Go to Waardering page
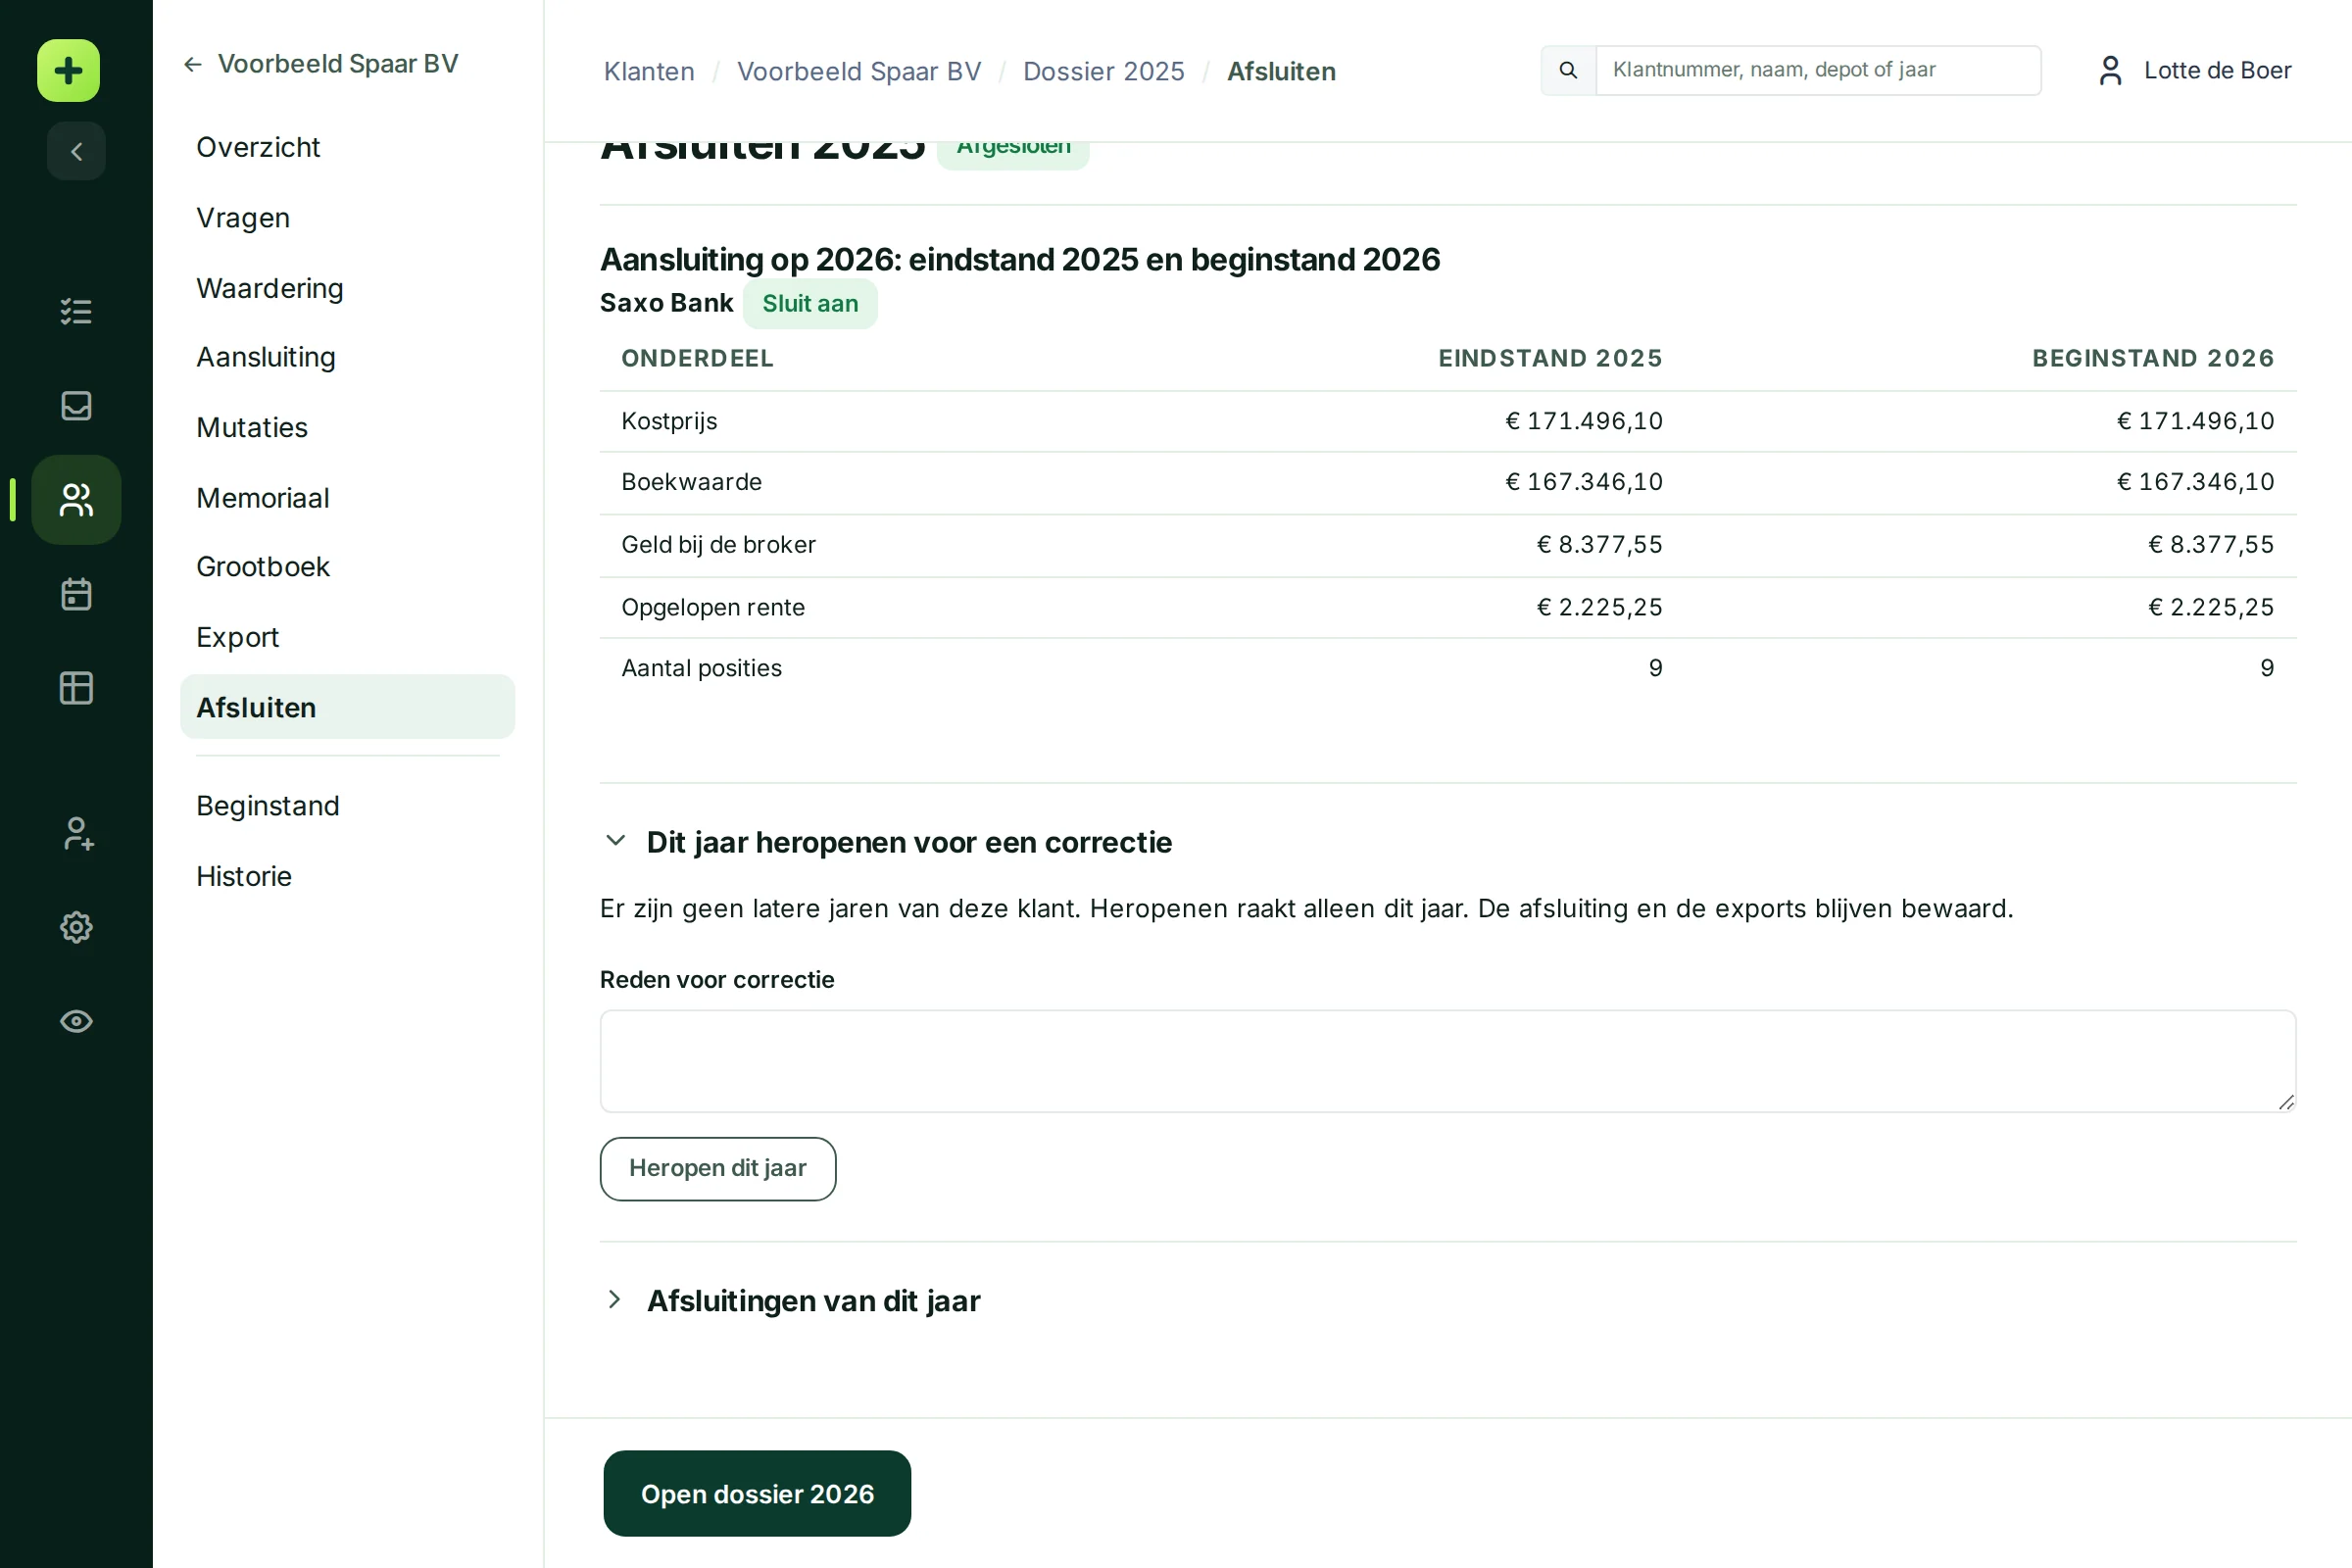 270,288
